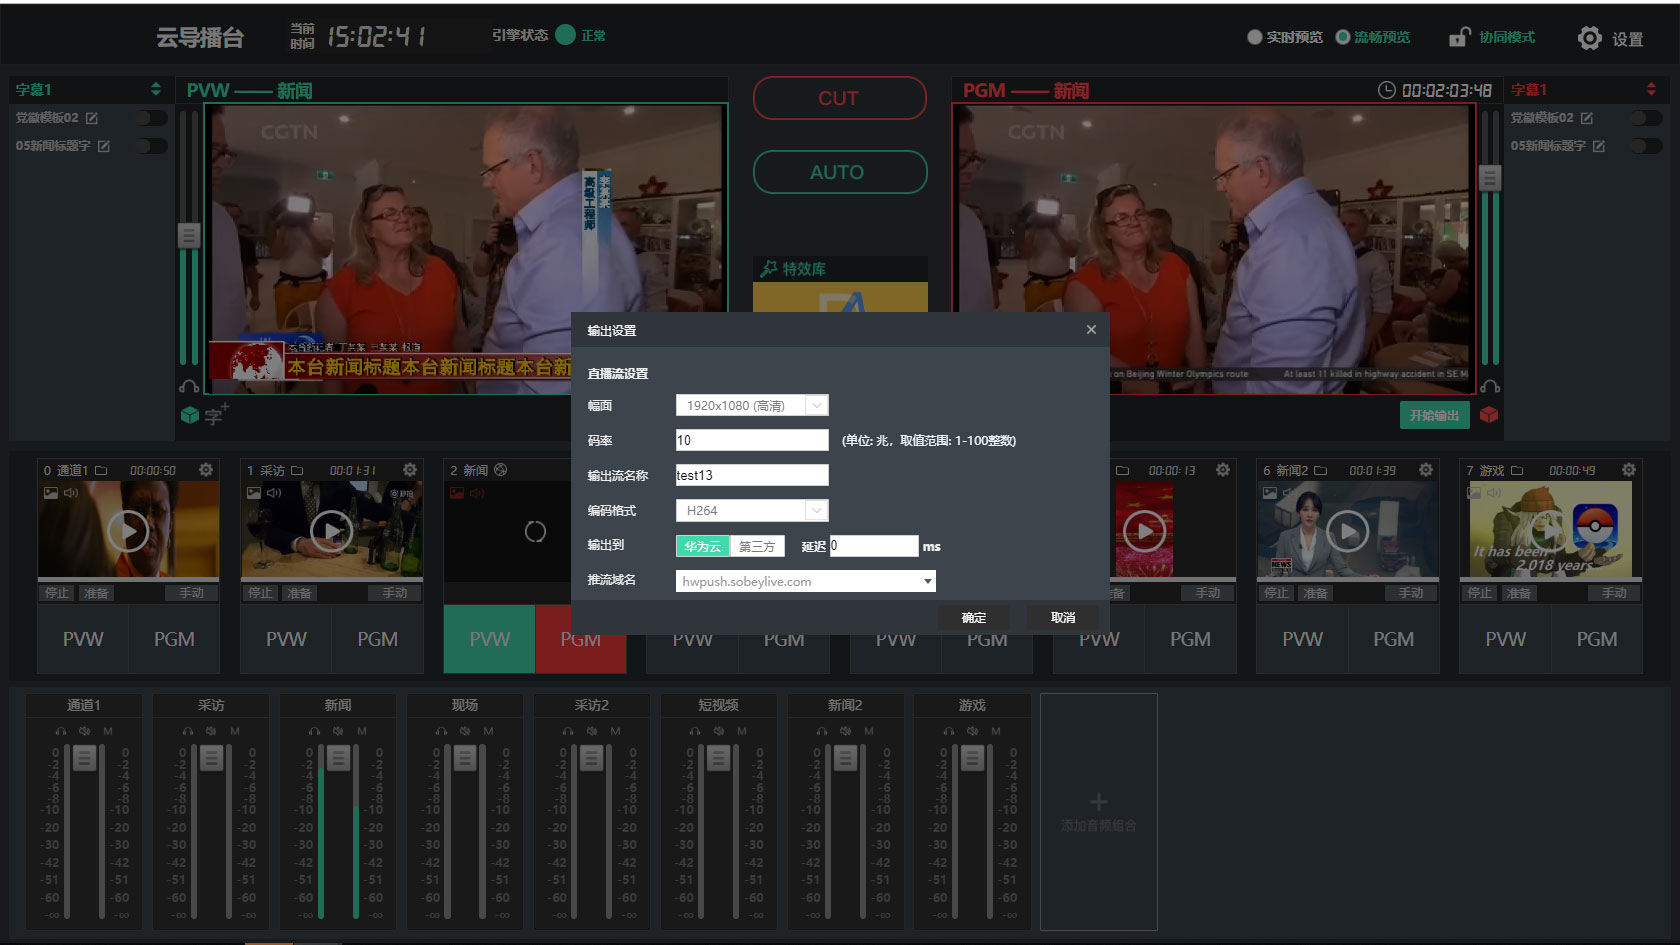Click the PGM volume fader handle
Screen dimensions: 1680x945
click(x=1490, y=179)
